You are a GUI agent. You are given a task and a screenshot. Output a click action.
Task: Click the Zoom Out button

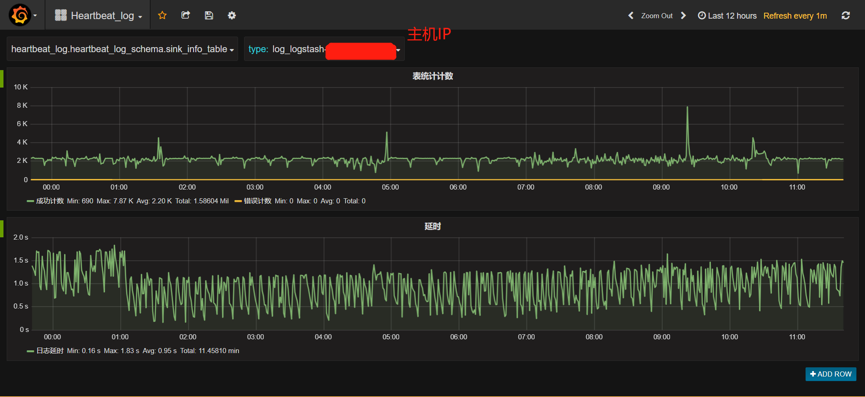[656, 15]
